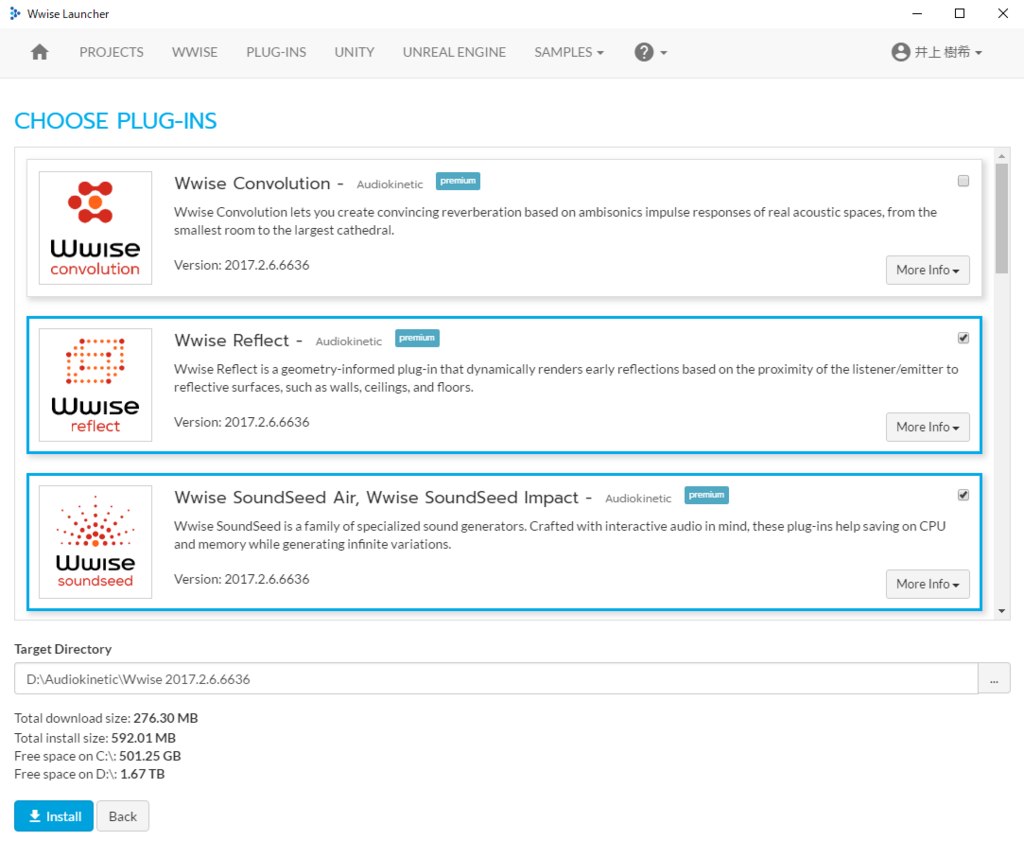This screenshot has width=1024, height=841.
Task: Click Audiokinetic label beside Wwise Reflect
Action: coord(349,341)
